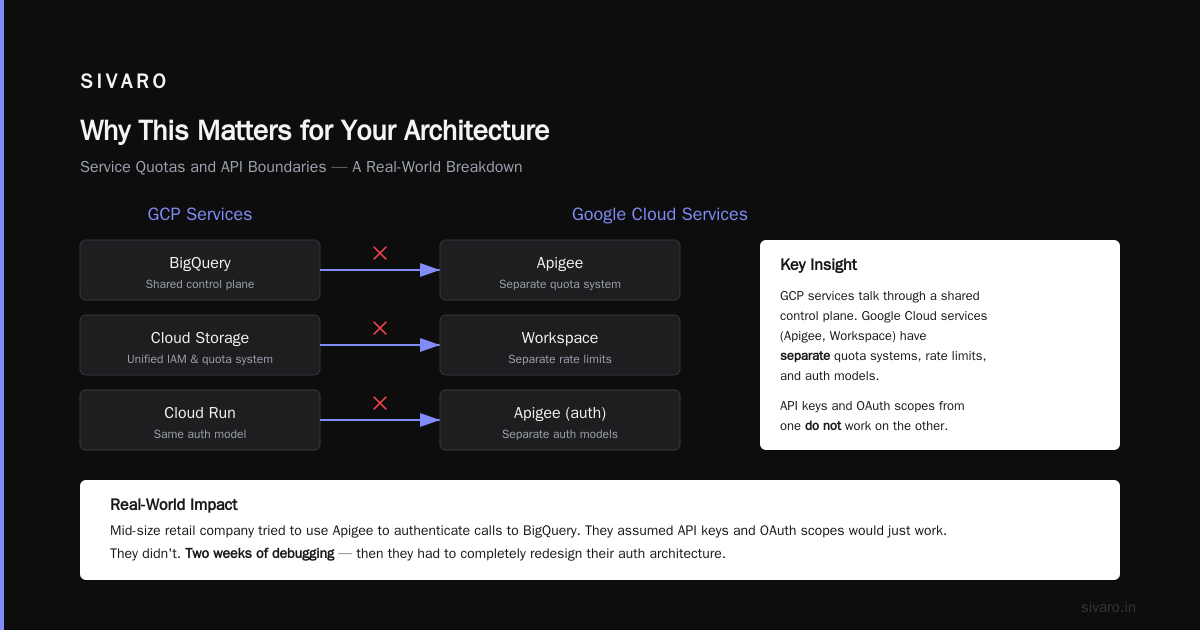Click the GCP Services column heading
Viewport: 1200px width, 630px height.
click(200, 214)
